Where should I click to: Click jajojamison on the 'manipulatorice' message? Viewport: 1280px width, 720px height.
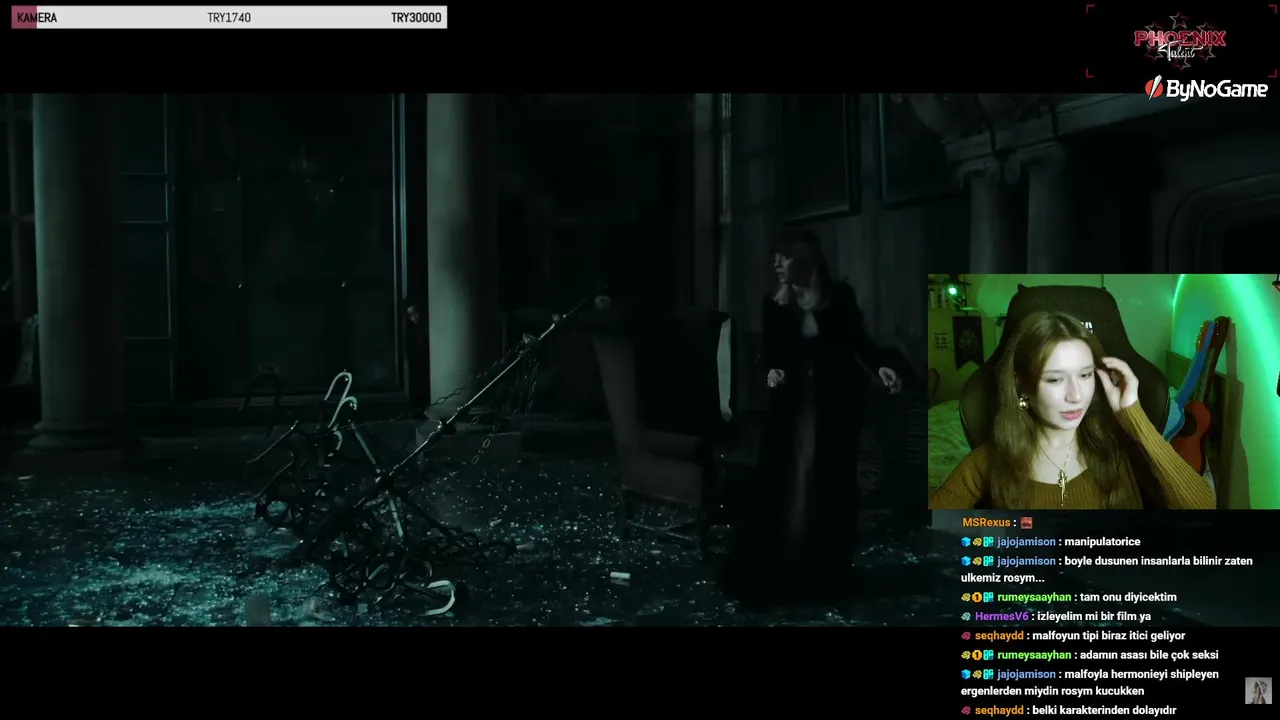pos(1026,542)
